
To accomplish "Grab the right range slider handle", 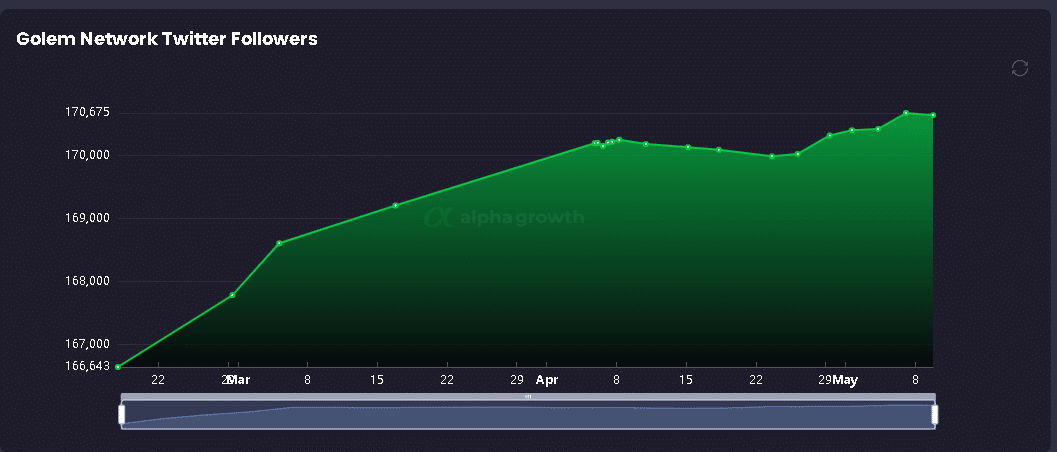I will pyautogui.click(x=934, y=414).
